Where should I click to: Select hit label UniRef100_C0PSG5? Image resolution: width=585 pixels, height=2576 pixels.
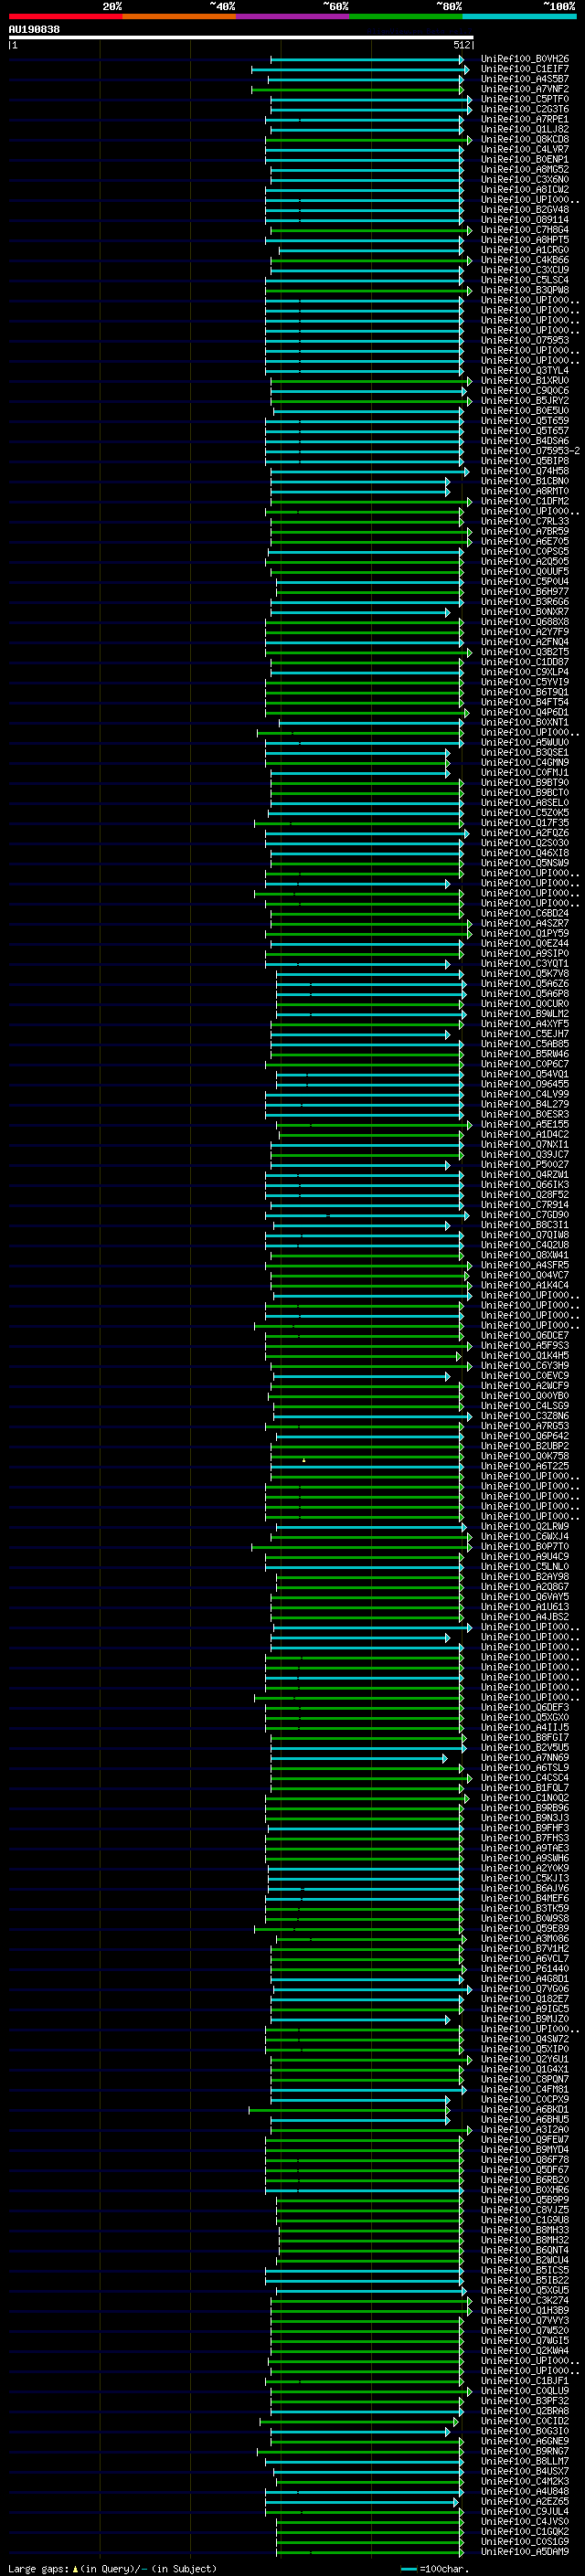point(524,551)
